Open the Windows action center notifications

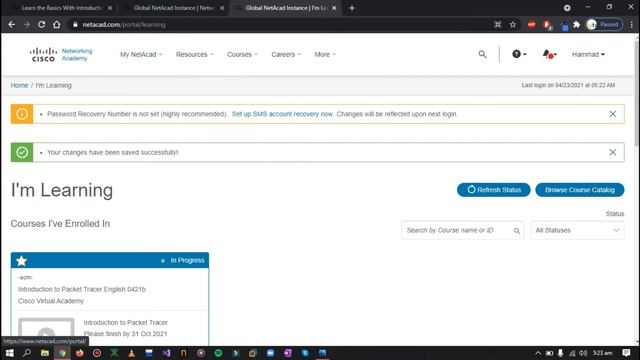click(x=627, y=353)
